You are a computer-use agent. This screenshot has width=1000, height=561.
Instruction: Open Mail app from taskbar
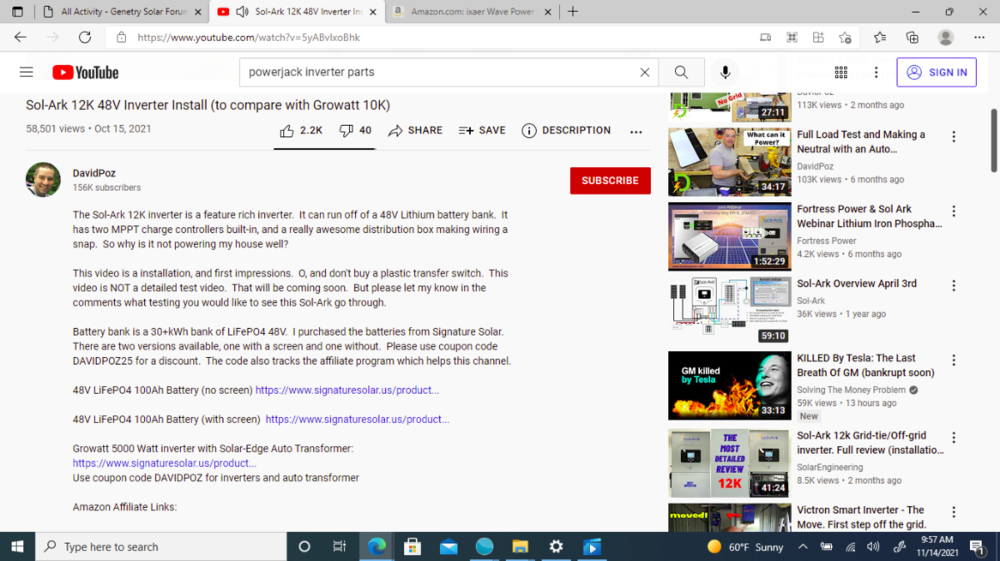[449, 546]
